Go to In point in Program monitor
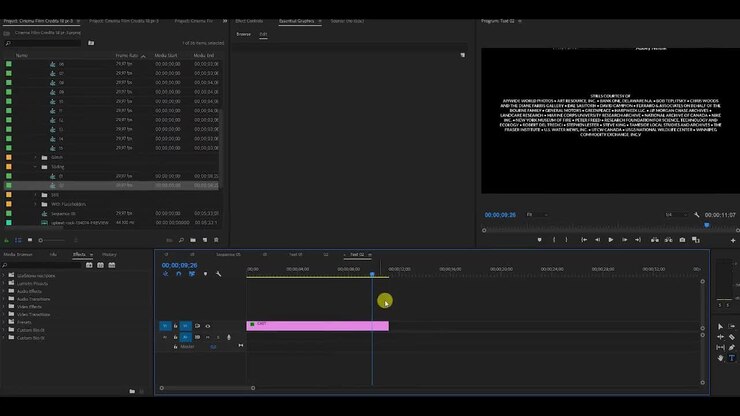 click(584, 240)
